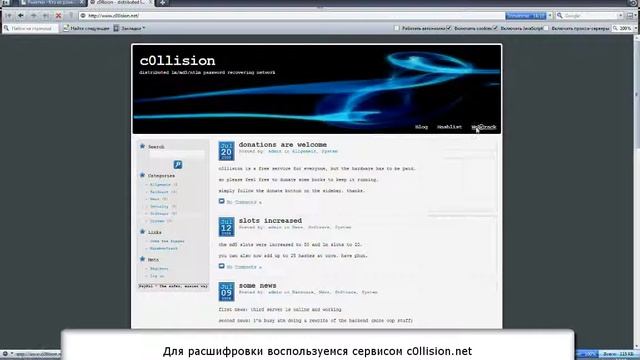Screen dimensions: 640x360
Task: Click the star icon beside Search heading
Action: click(x=142, y=146)
